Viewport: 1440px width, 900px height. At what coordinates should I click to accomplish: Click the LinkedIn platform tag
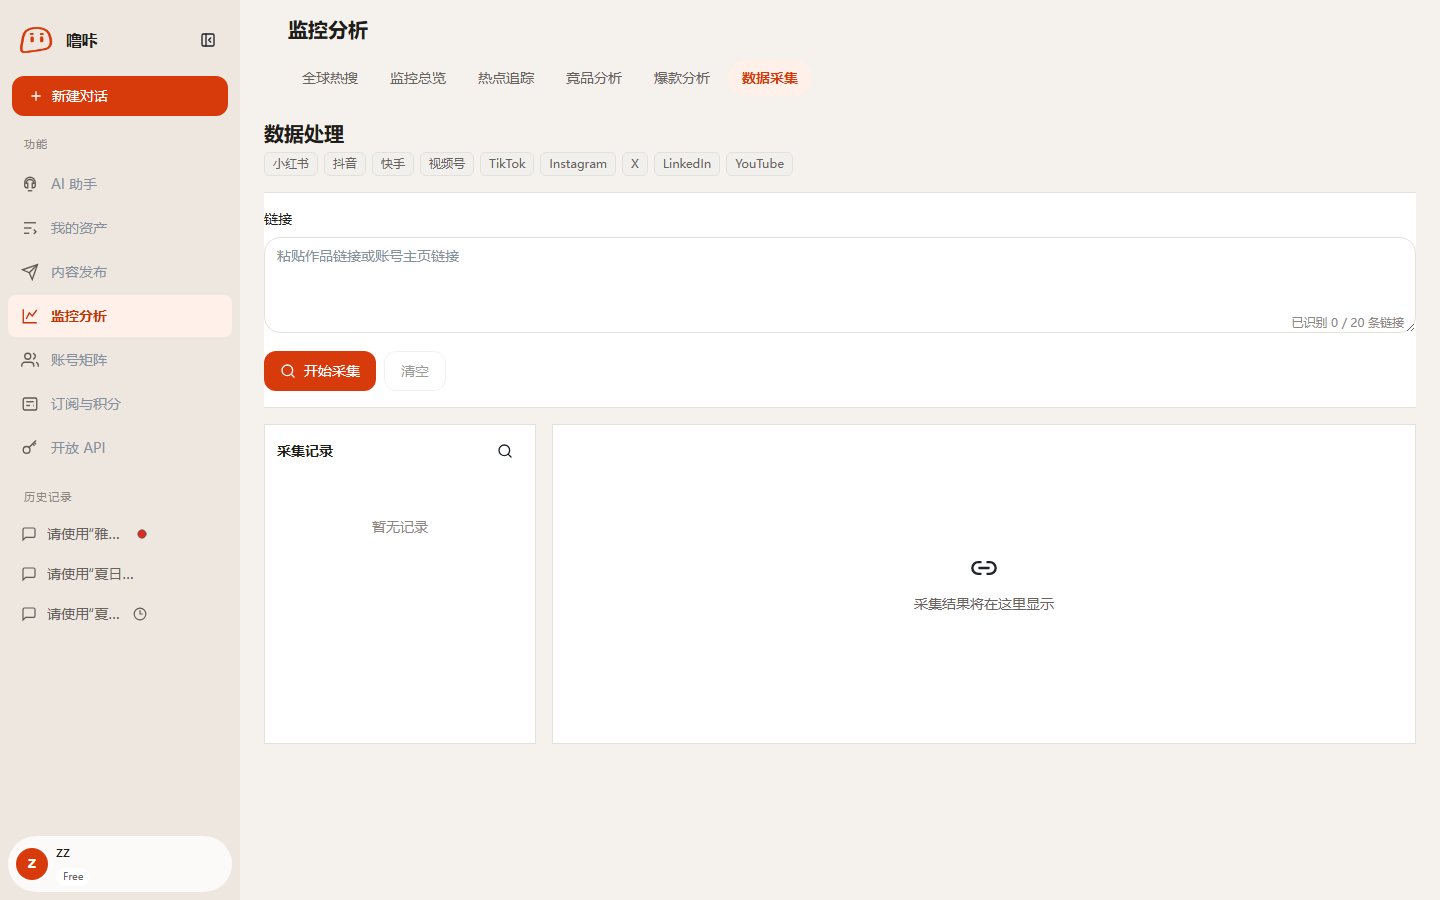pos(687,164)
